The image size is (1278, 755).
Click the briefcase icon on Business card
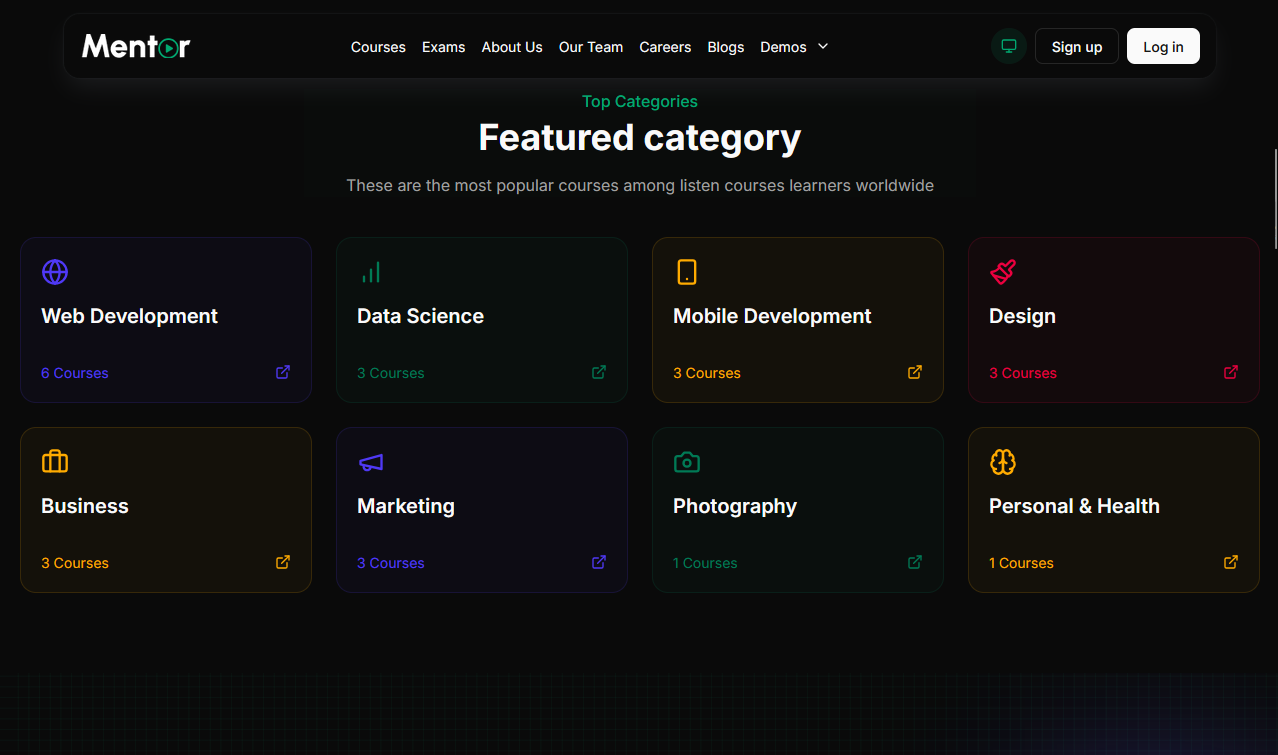click(55, 462)
